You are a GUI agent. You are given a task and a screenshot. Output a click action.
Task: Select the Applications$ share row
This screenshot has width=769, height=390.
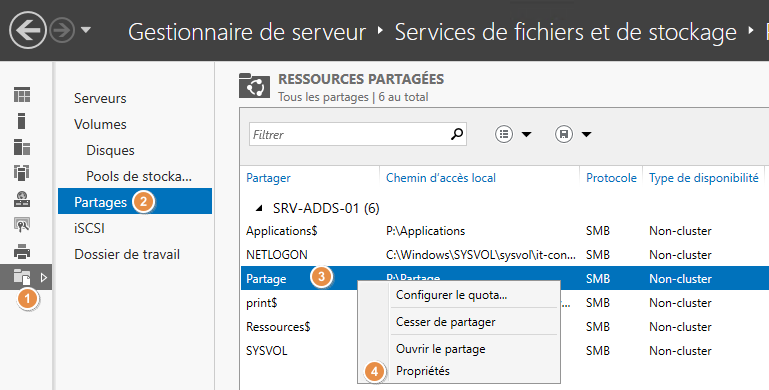click(505, 231)
